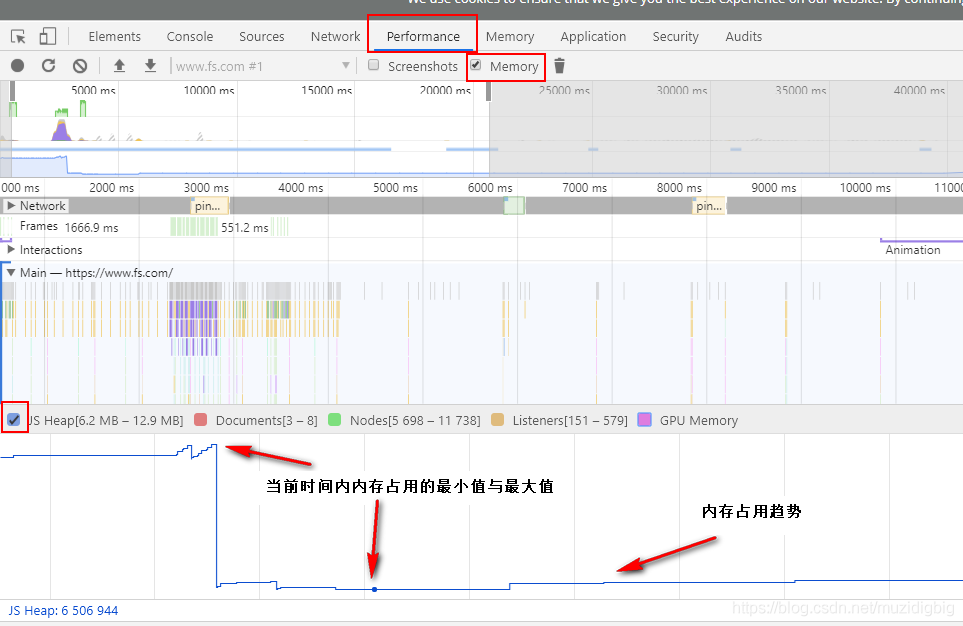Screen dimensions: 963x626
Task: Click the JS Heap[6.2 MB – 12.9 MB] label
Action: (106, 421)
